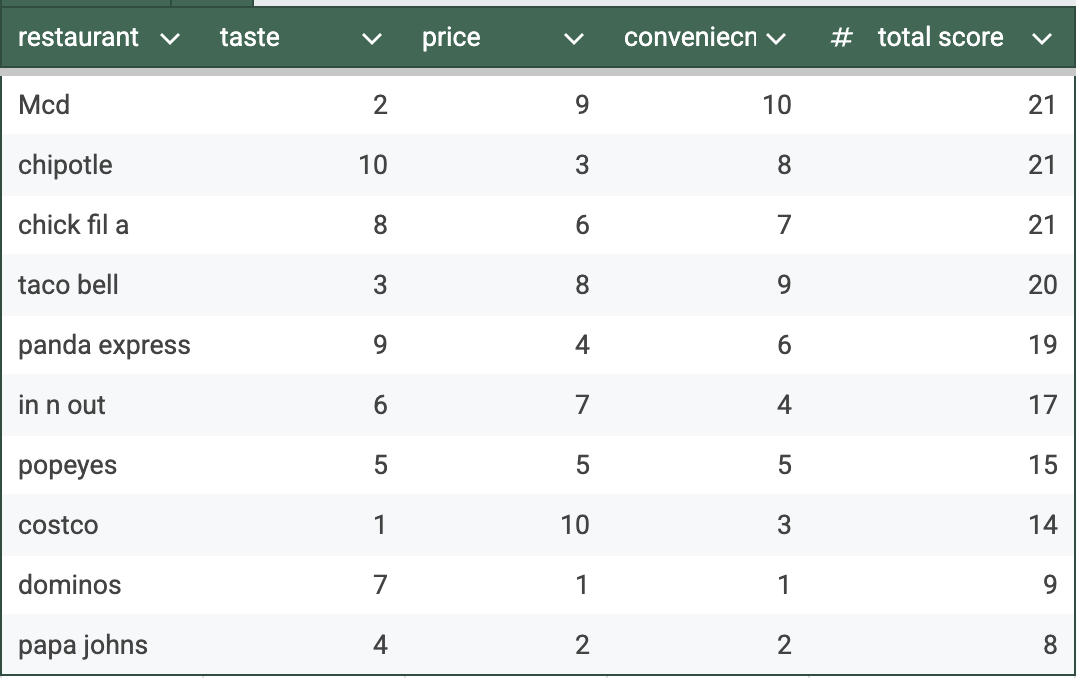
Task: Select the popeyes restaurant cell
Action: [67, 465]
